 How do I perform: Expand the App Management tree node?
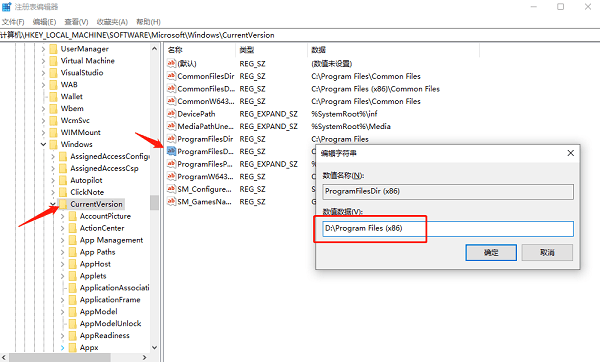pyautogui.click(x=62, y=240)
